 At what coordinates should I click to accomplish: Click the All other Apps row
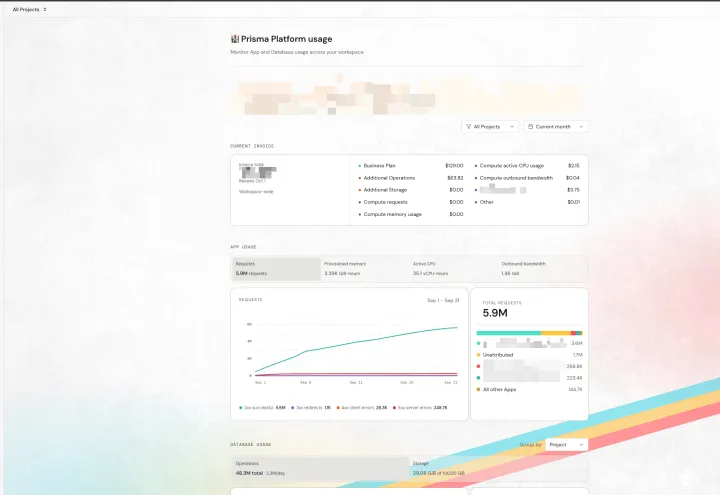coord(529,389)
